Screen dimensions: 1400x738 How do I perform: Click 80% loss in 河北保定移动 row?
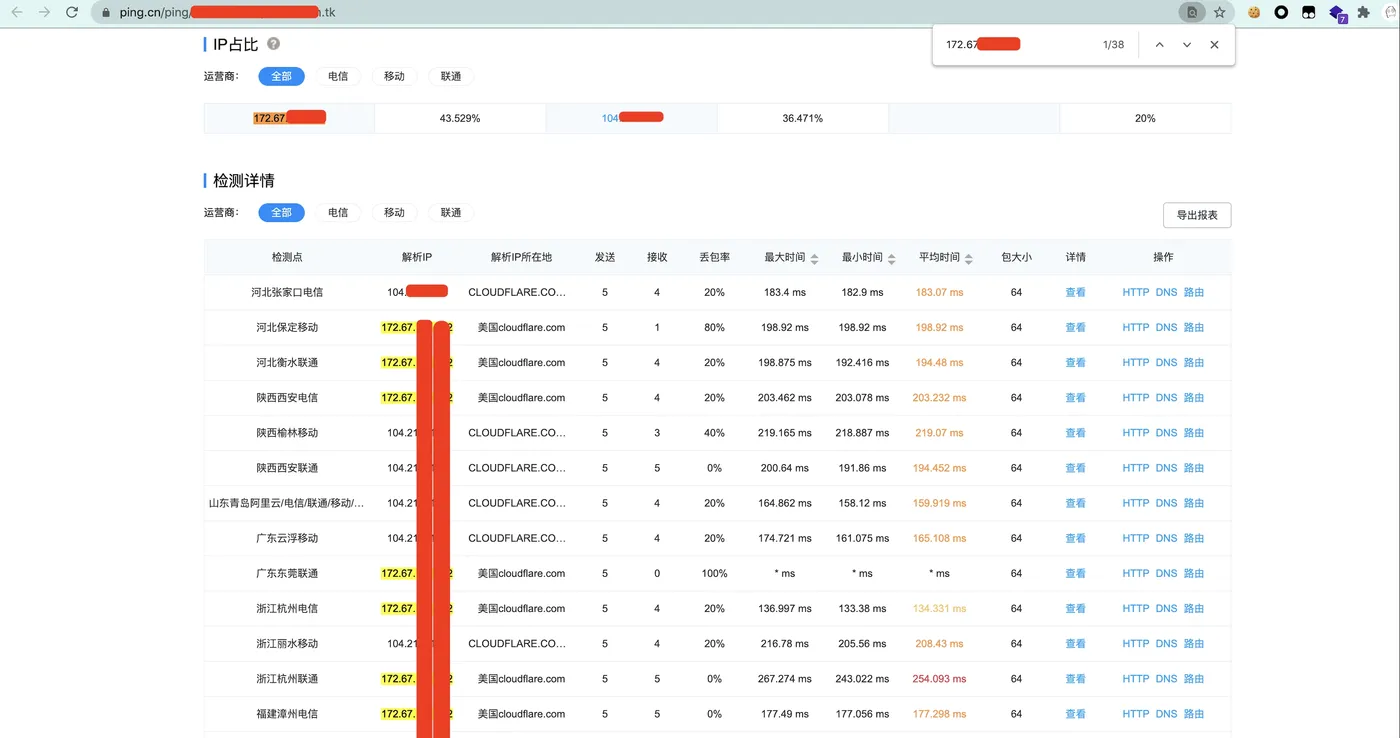(714, 327)
